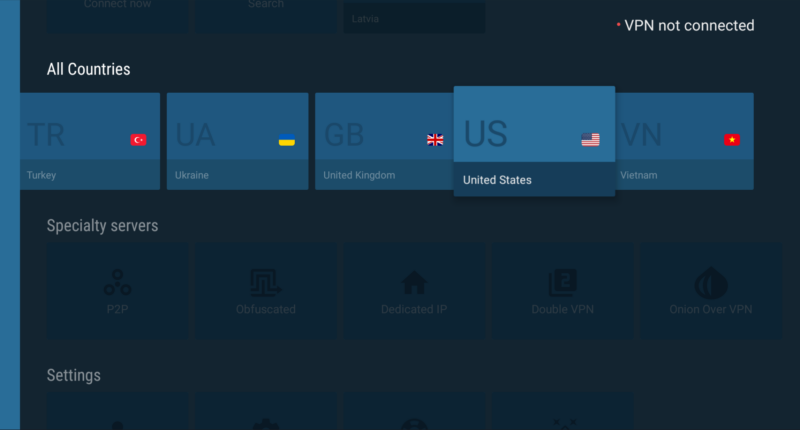Select the Ukraine country card
The width and height of the screenshot is (800, 430).
click(237, 141)
